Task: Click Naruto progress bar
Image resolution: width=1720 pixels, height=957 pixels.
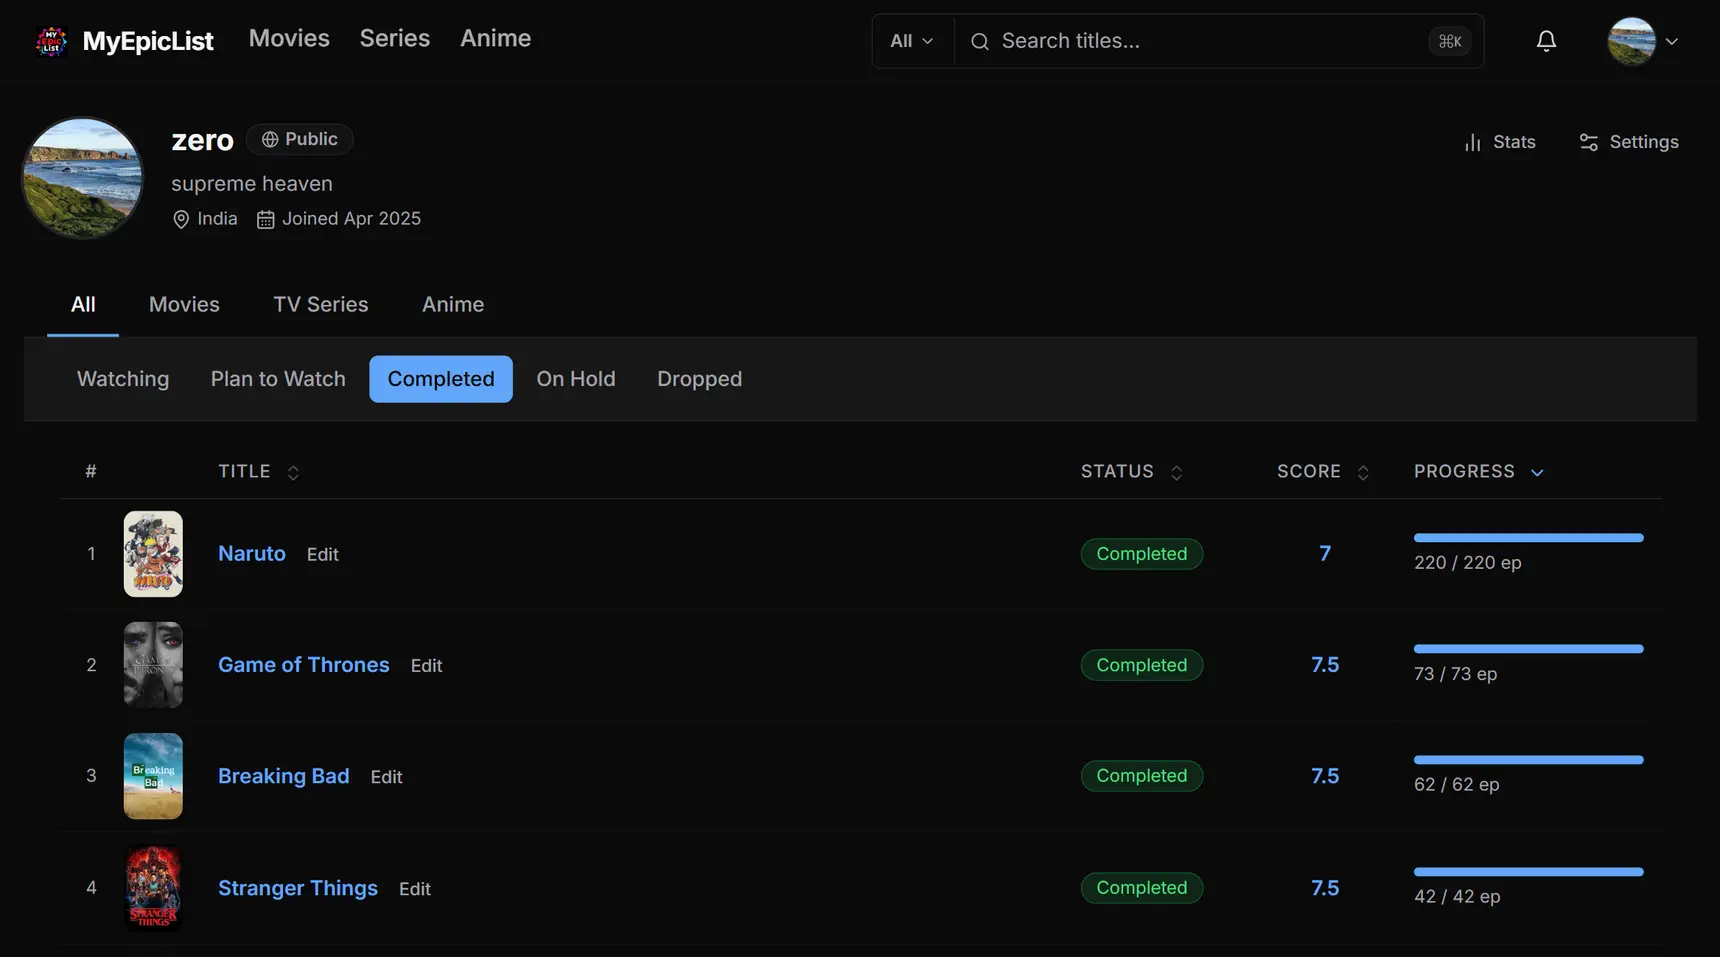Action: click(1529, 538)
